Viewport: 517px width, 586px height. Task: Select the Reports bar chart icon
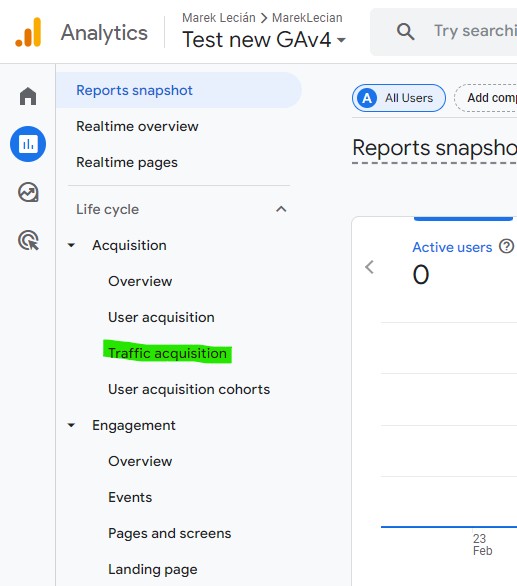pos(28,144)
